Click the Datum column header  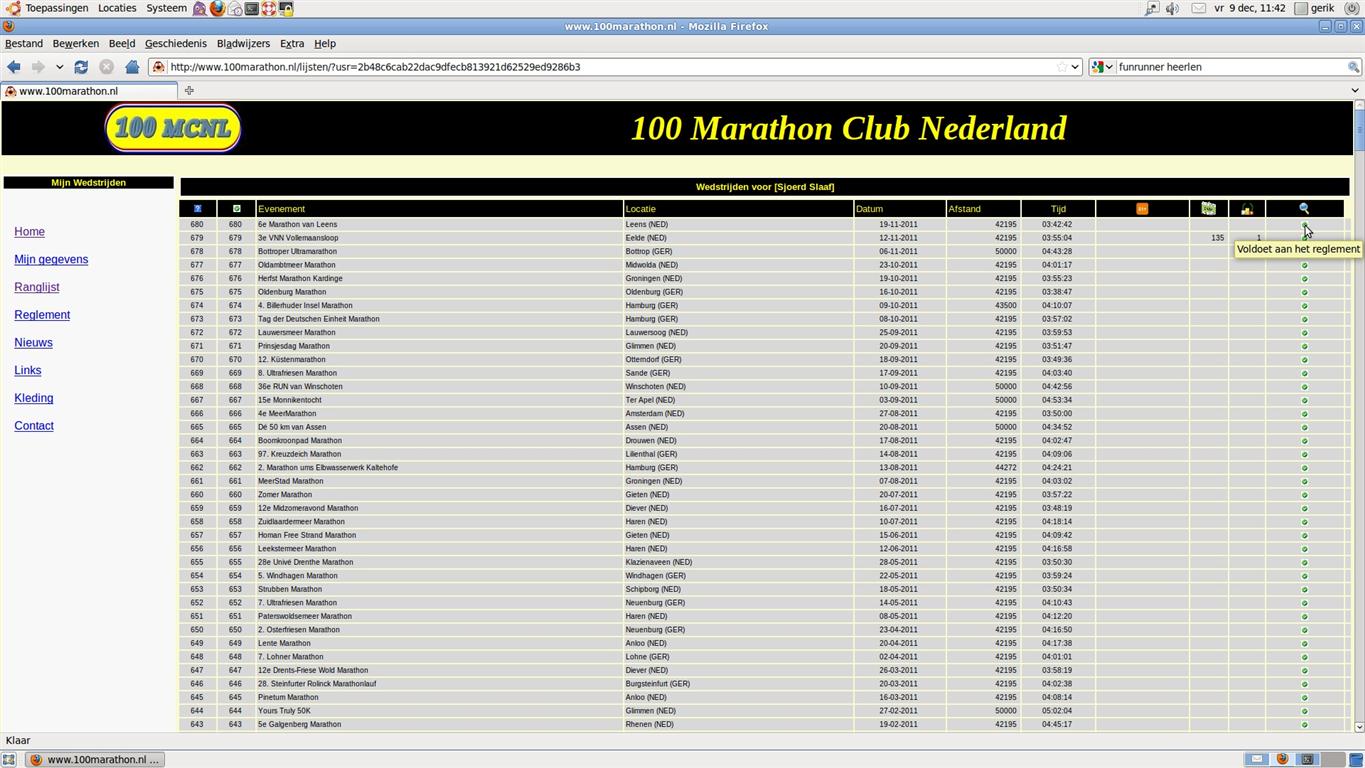[899, 209]
